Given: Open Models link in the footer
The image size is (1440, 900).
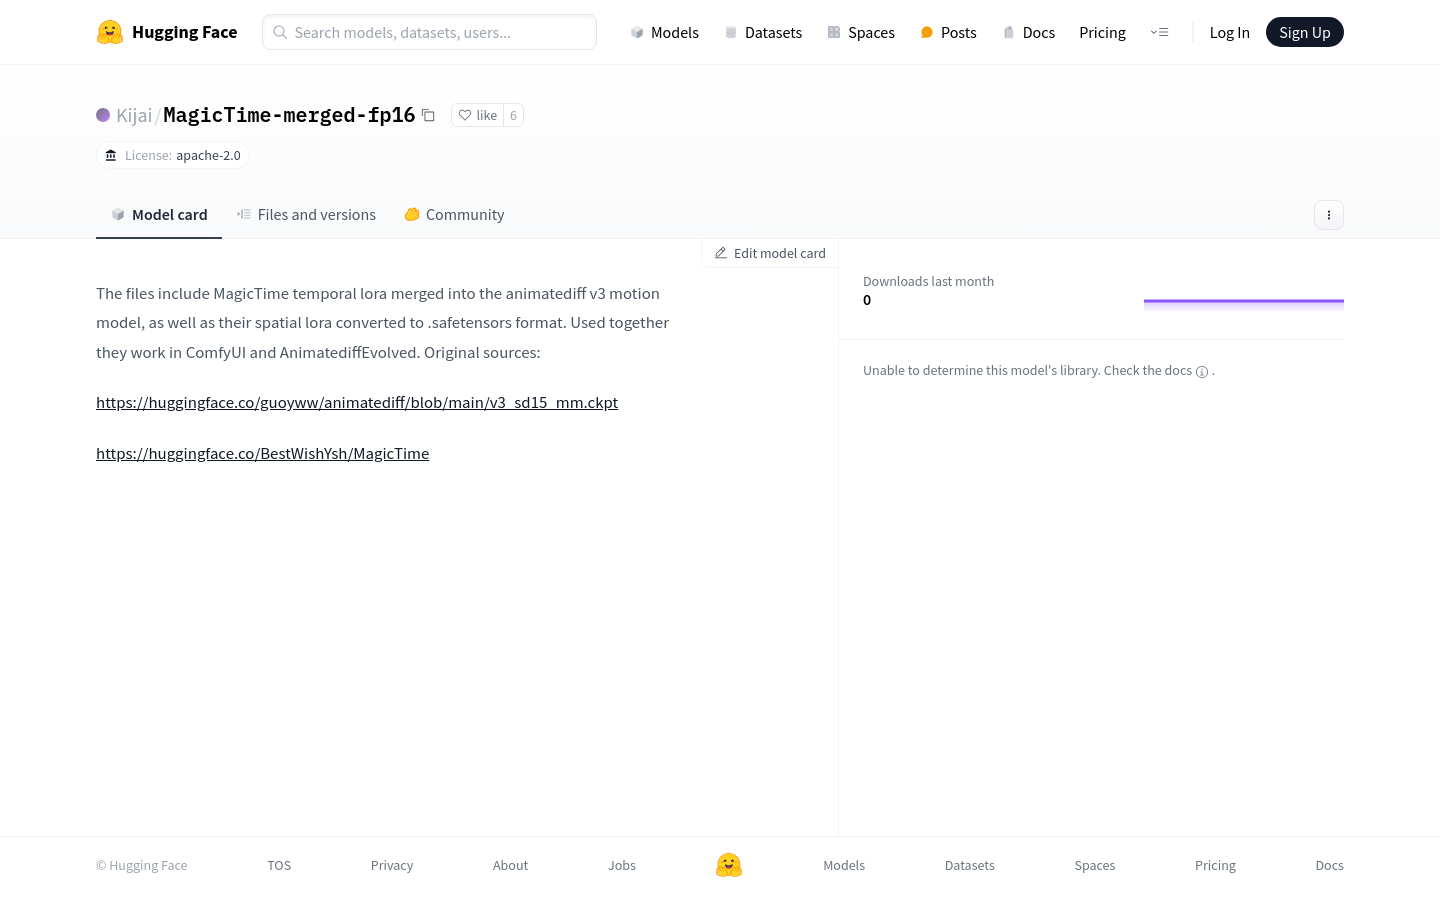Looking at the screenshot, I should (844, 865).
